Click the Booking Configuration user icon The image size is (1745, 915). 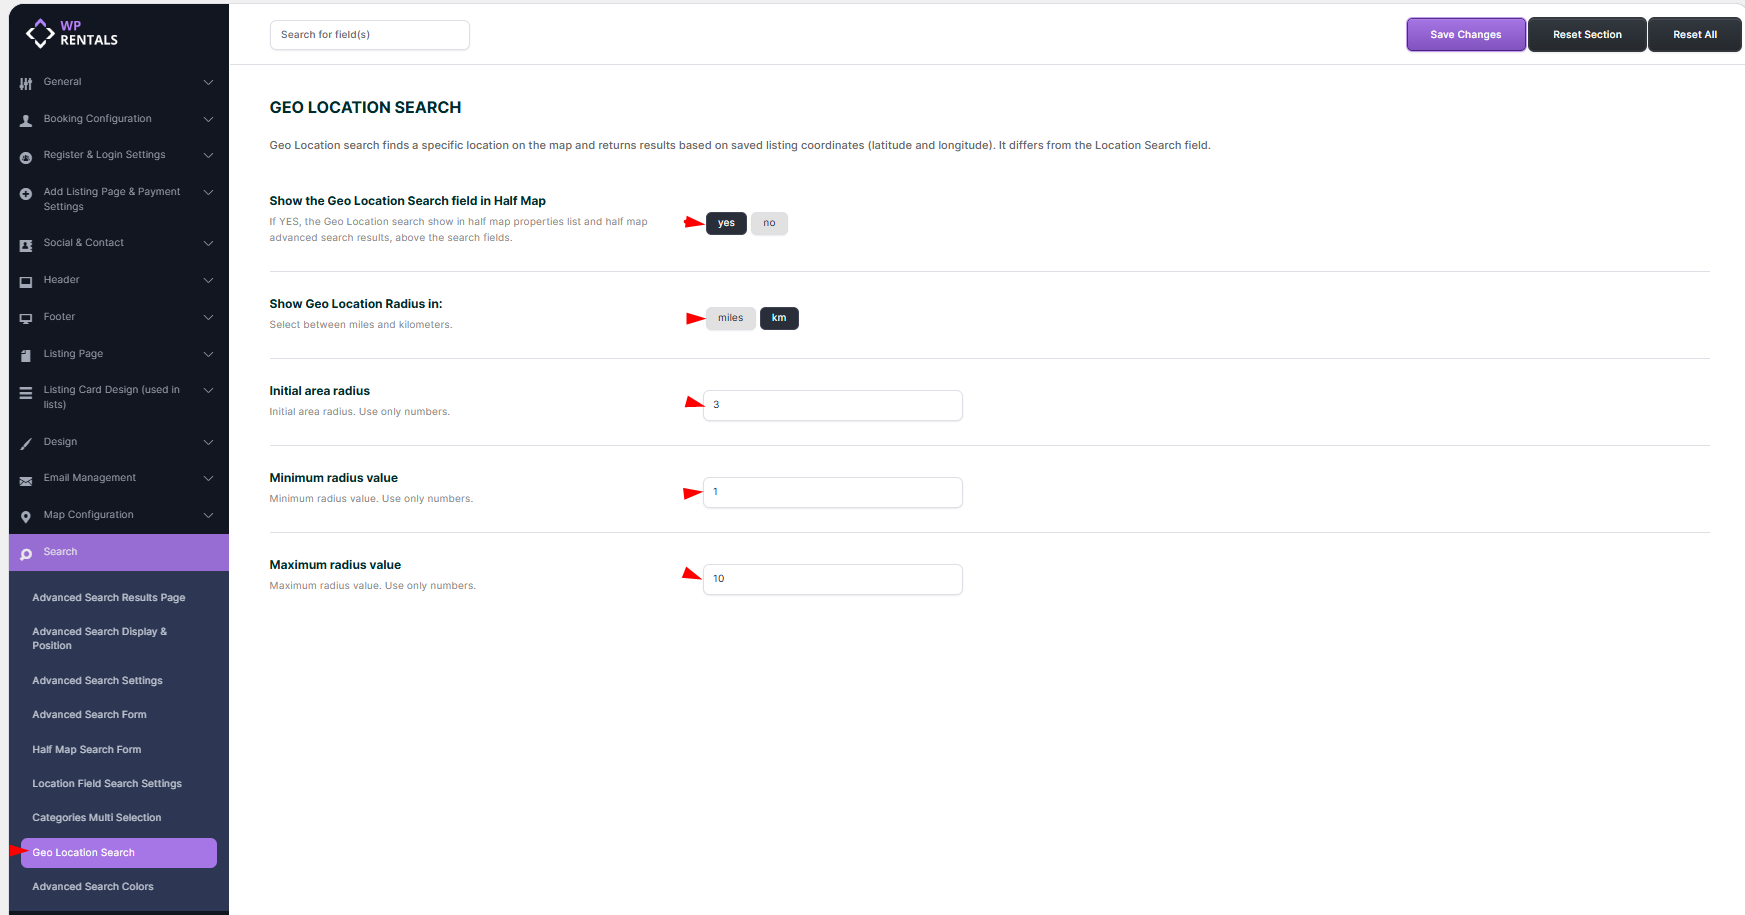[26, 120]
